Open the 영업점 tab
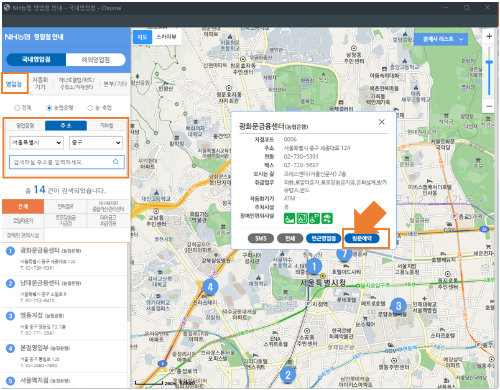The image size is (500, 390). [14, 83]
